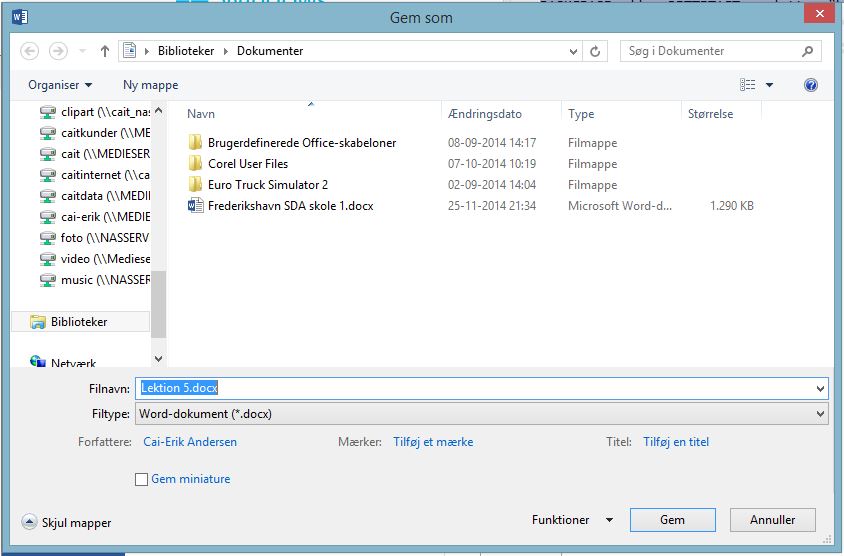The width and height of the screenshot is (844, 556).
Task: Go forward with the forward arrow
Action: click(58, 51)
